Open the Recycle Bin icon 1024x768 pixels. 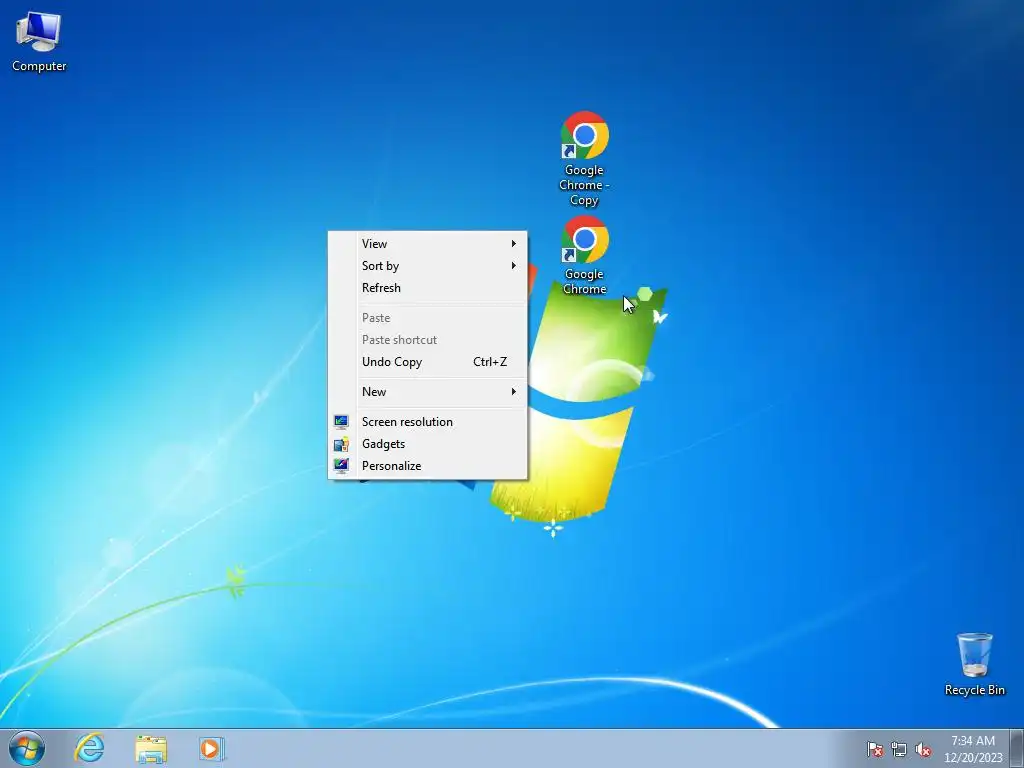coord(974,664)
